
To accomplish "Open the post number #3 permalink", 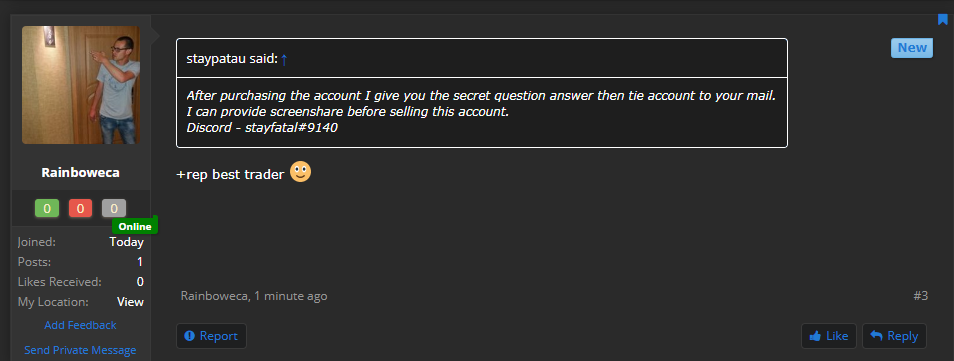I will coord(921,296).
